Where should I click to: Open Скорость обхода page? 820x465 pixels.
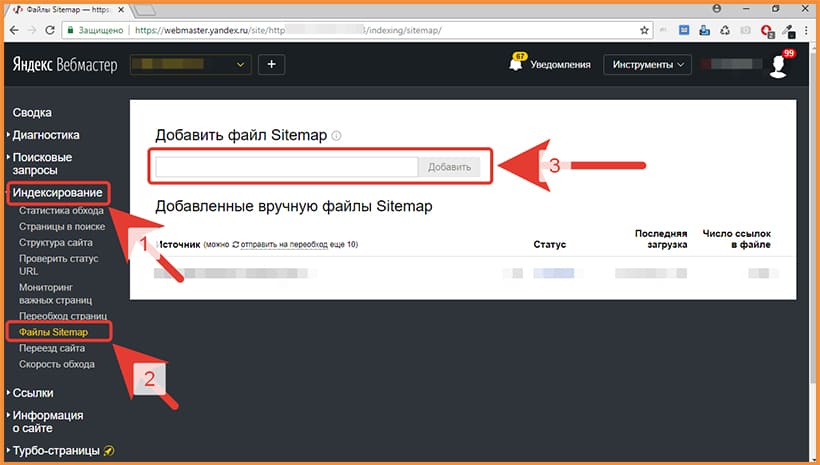click(56, 364)
